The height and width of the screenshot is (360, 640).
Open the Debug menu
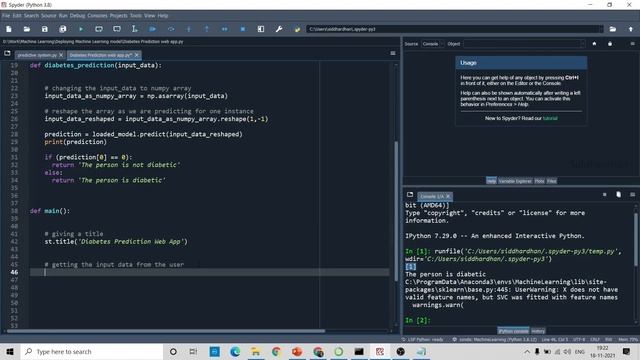pyautogui.click(x=77, y=16)
